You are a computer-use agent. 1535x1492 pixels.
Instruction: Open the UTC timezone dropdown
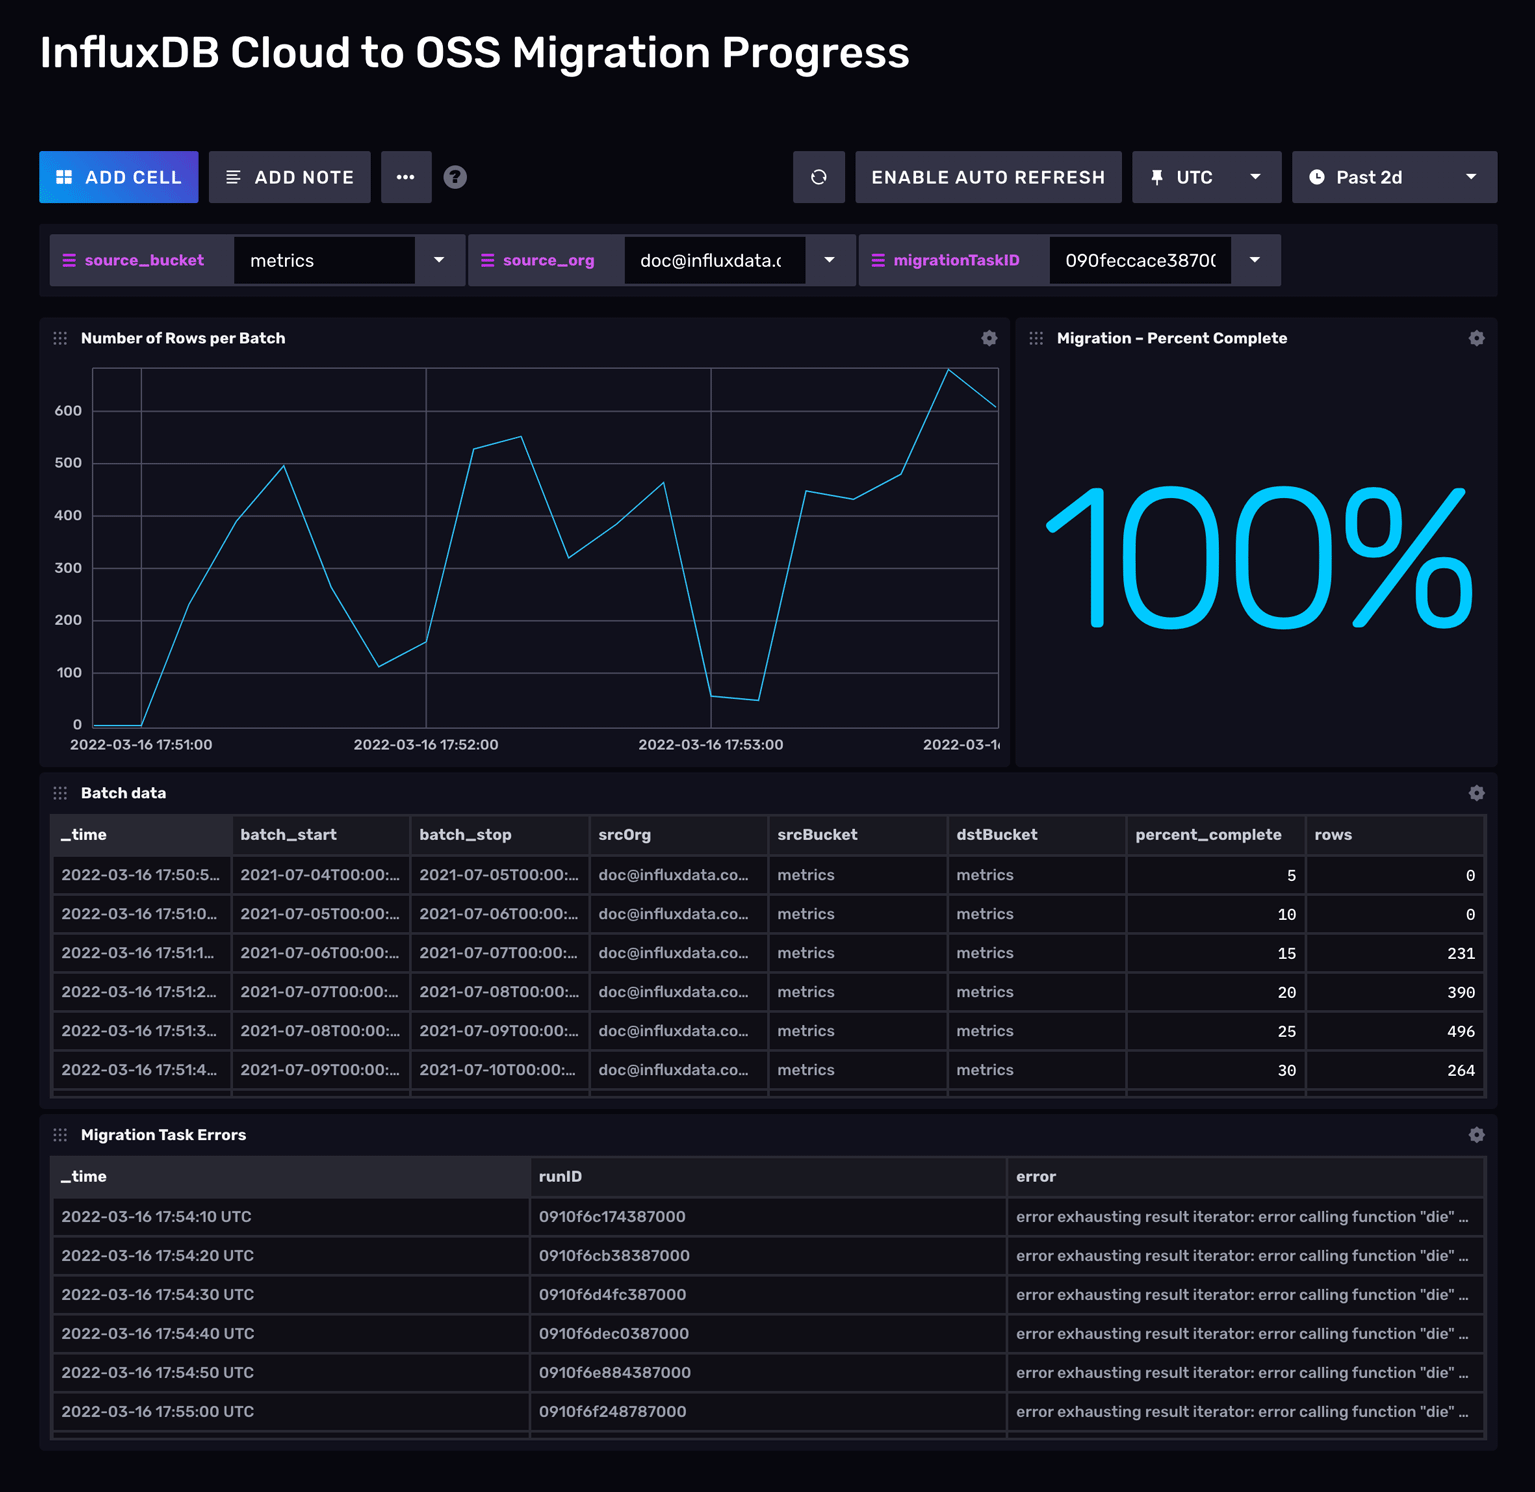[1206, 177]
